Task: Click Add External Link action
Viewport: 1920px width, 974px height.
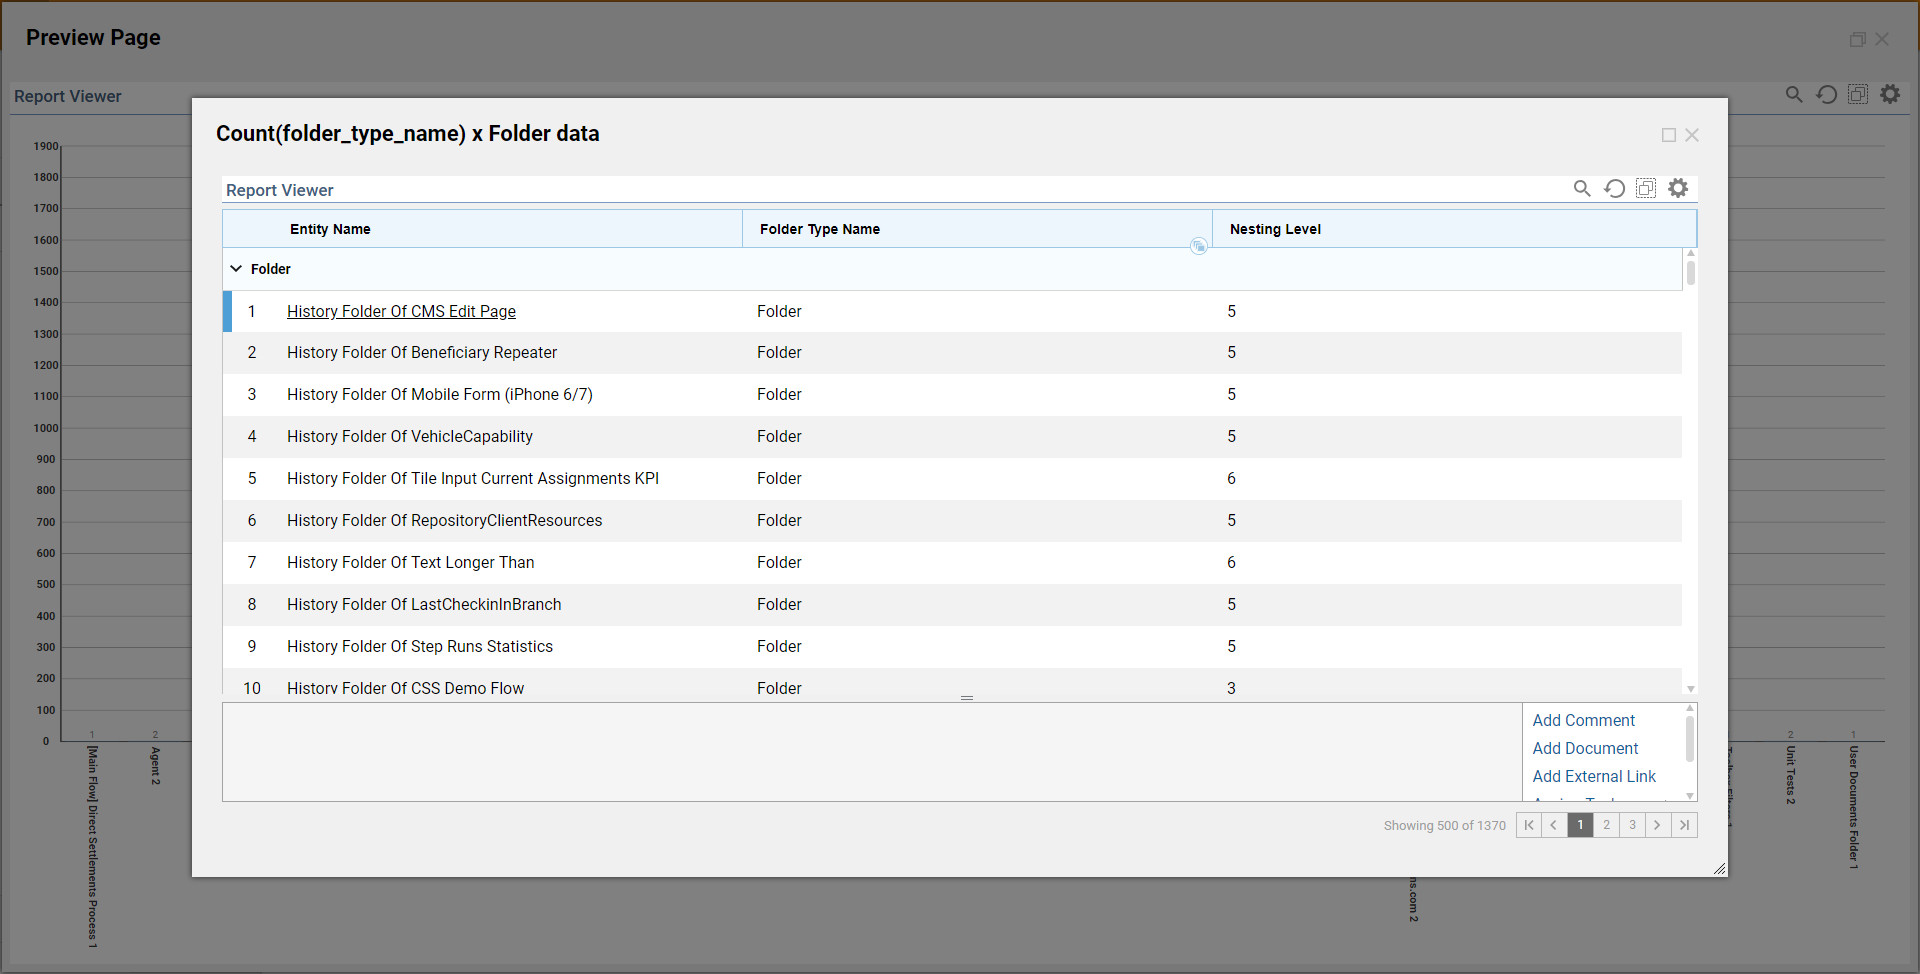Action: click(1594, 776)
